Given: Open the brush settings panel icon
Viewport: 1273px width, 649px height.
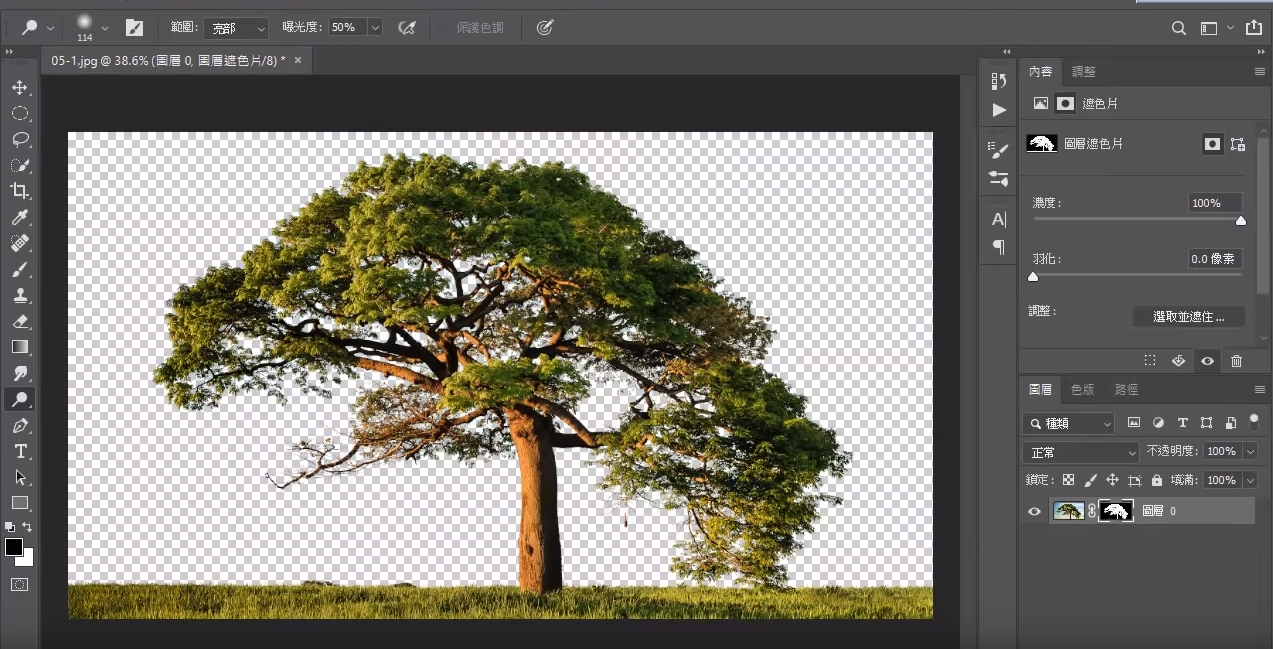Looking at the screenshot, I should (134, 28).
